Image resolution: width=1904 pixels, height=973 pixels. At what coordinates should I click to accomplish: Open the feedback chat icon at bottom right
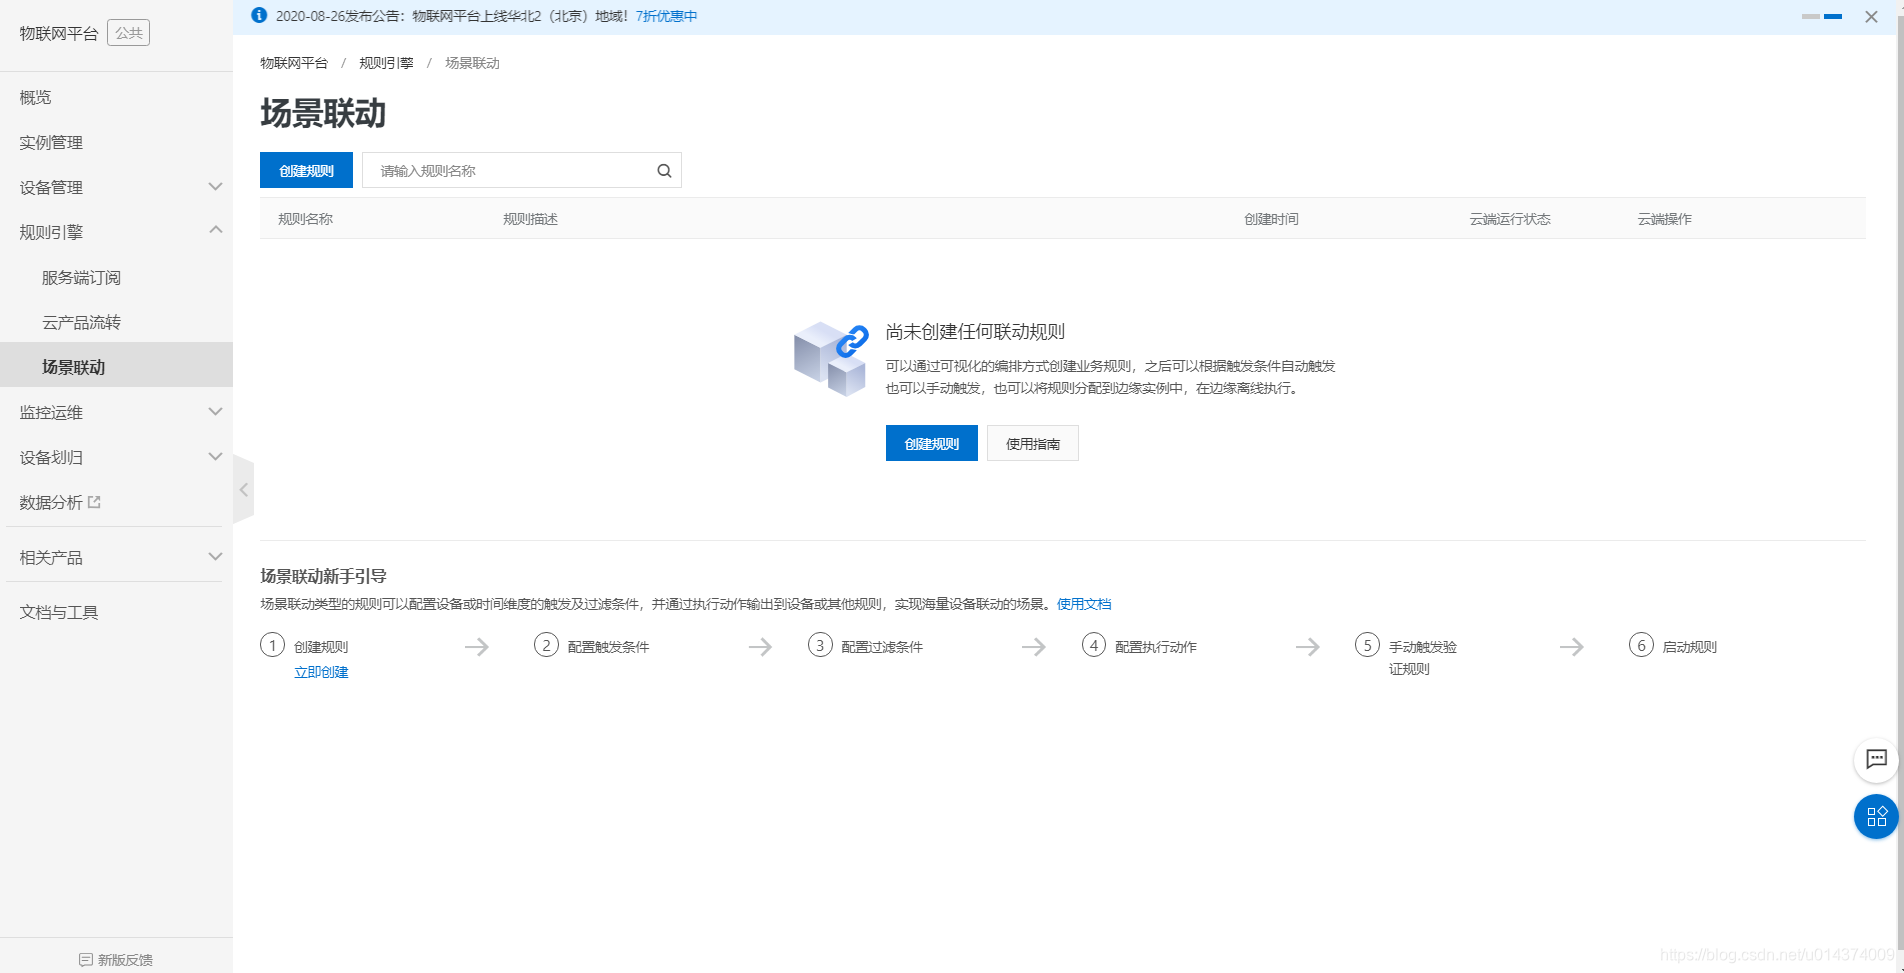pyautogui.click(x=1875, y=760)
